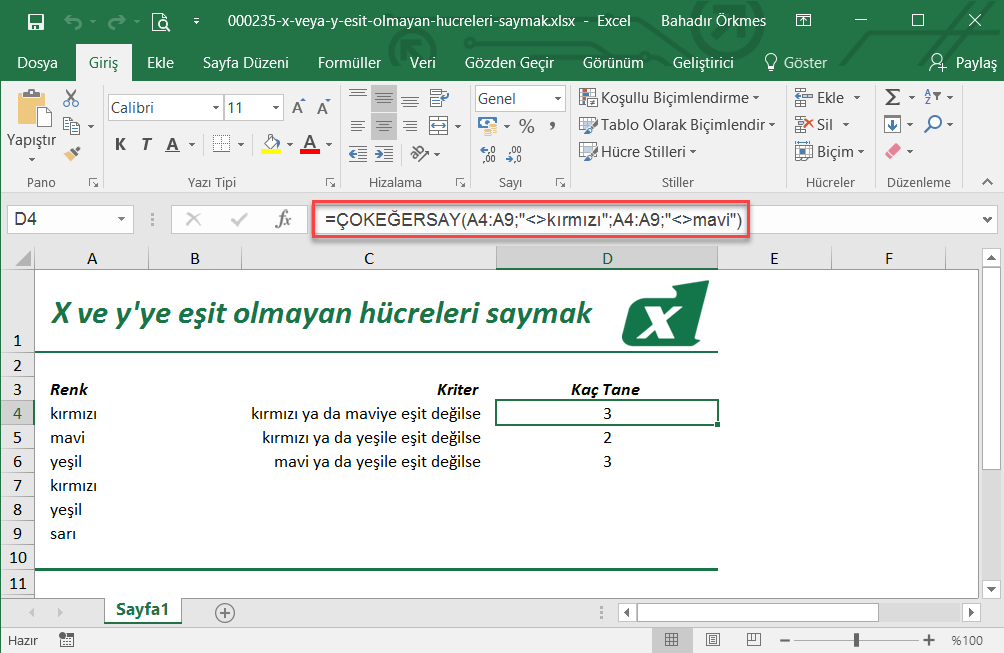
Task: Click the accounting currency format icon
Action: [488, 126]
